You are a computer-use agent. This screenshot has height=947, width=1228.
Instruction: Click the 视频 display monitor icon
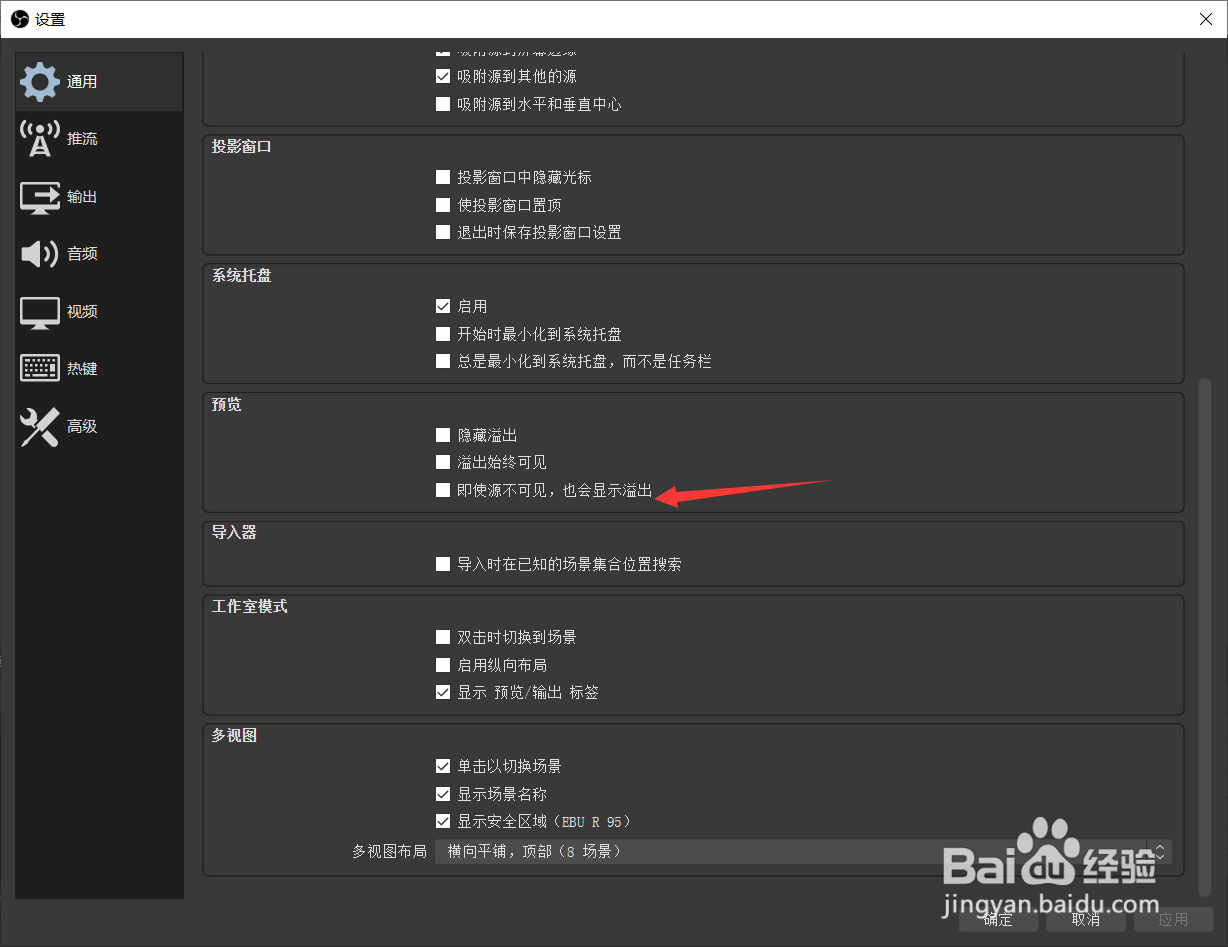pos(40,312)
